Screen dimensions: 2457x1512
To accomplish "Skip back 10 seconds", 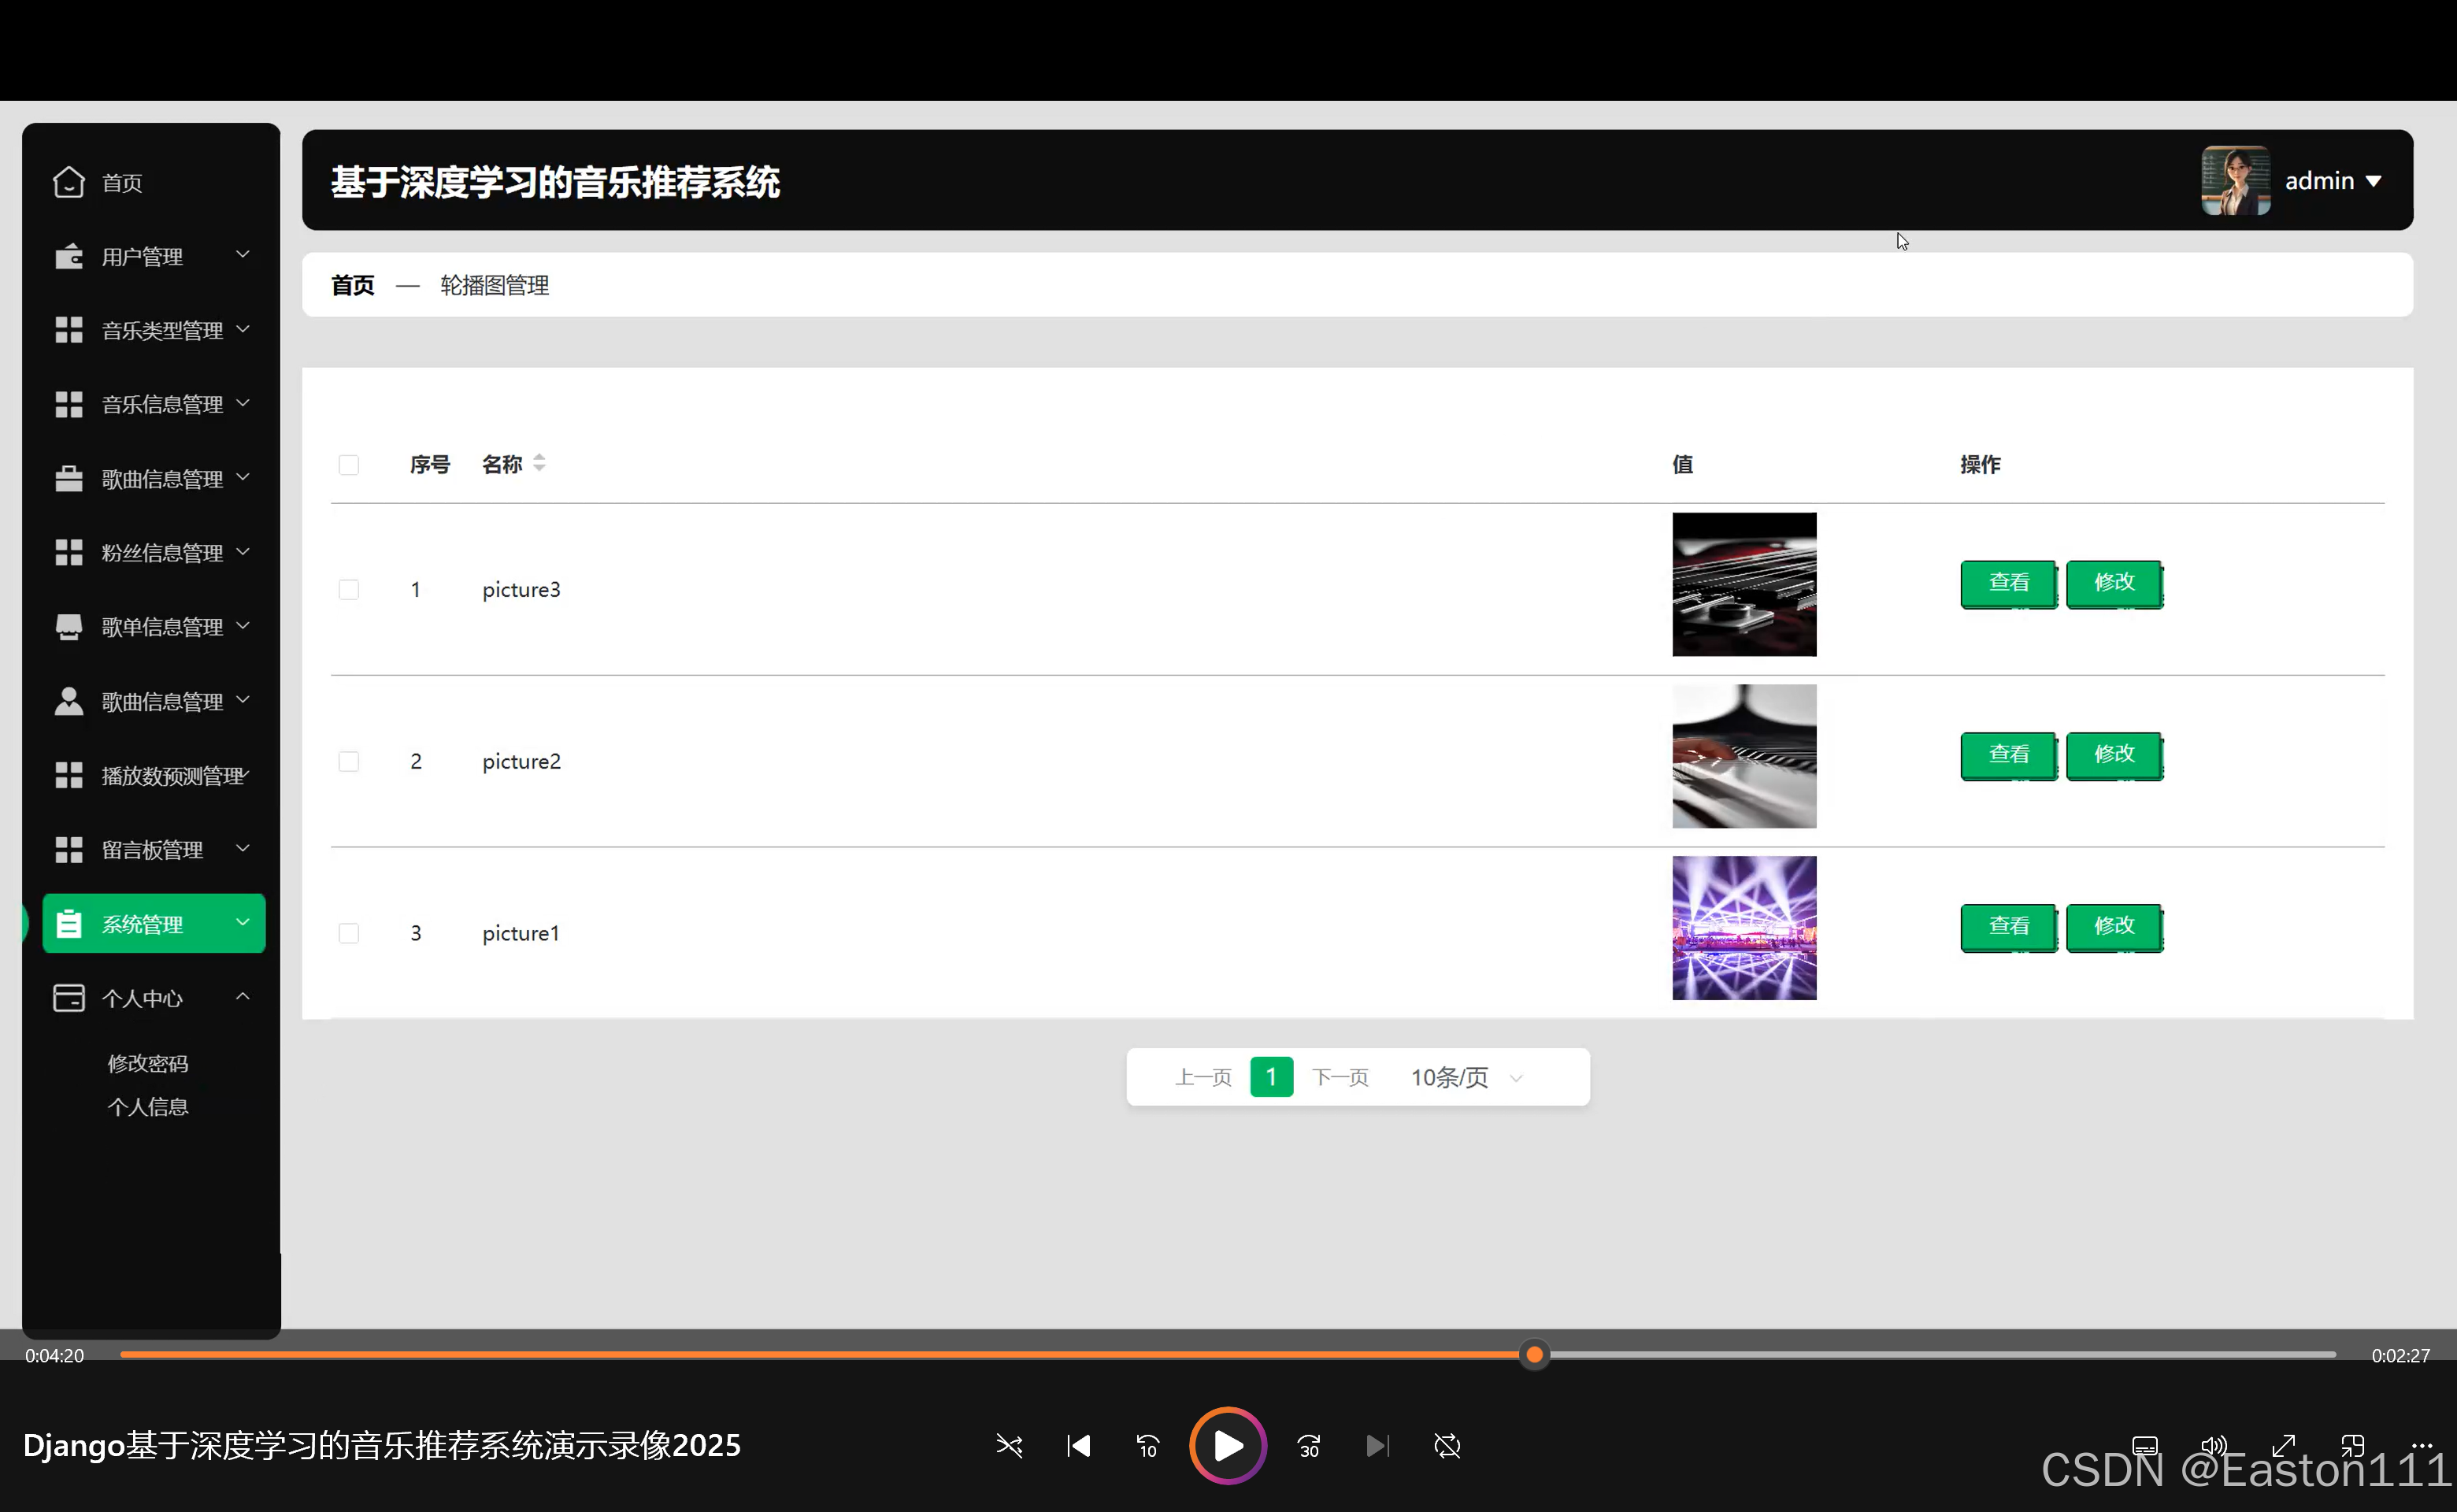I will (x=1147, y=1445).
